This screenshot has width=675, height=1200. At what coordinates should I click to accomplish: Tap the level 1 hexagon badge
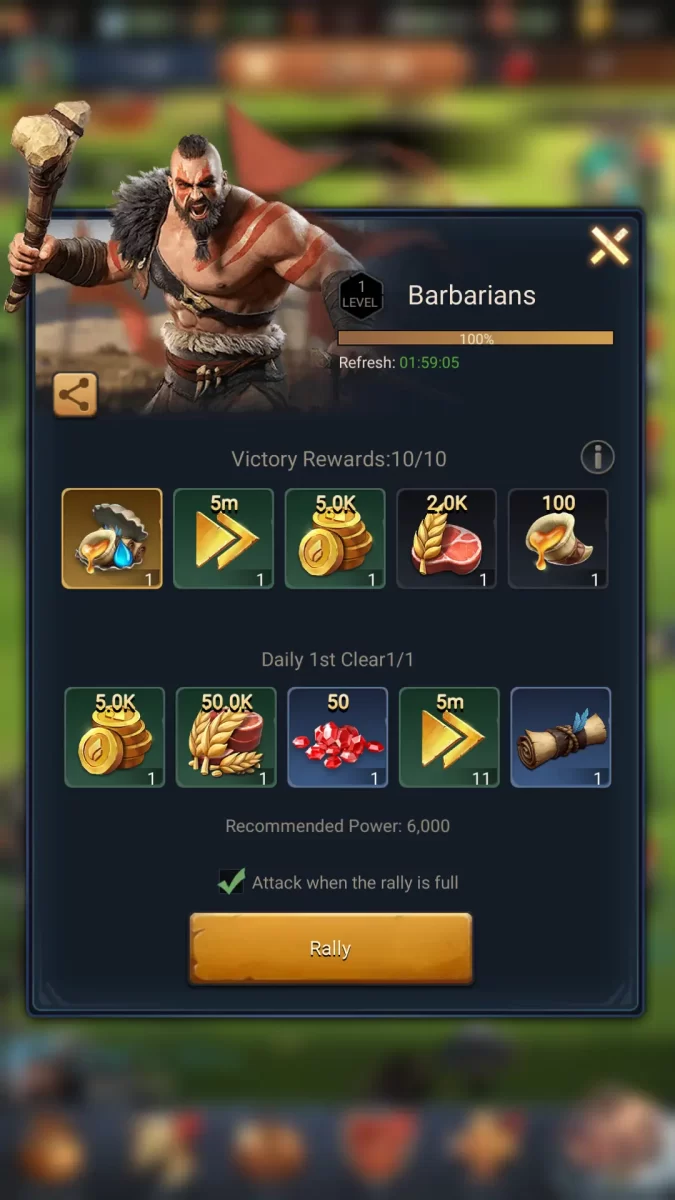361,295
